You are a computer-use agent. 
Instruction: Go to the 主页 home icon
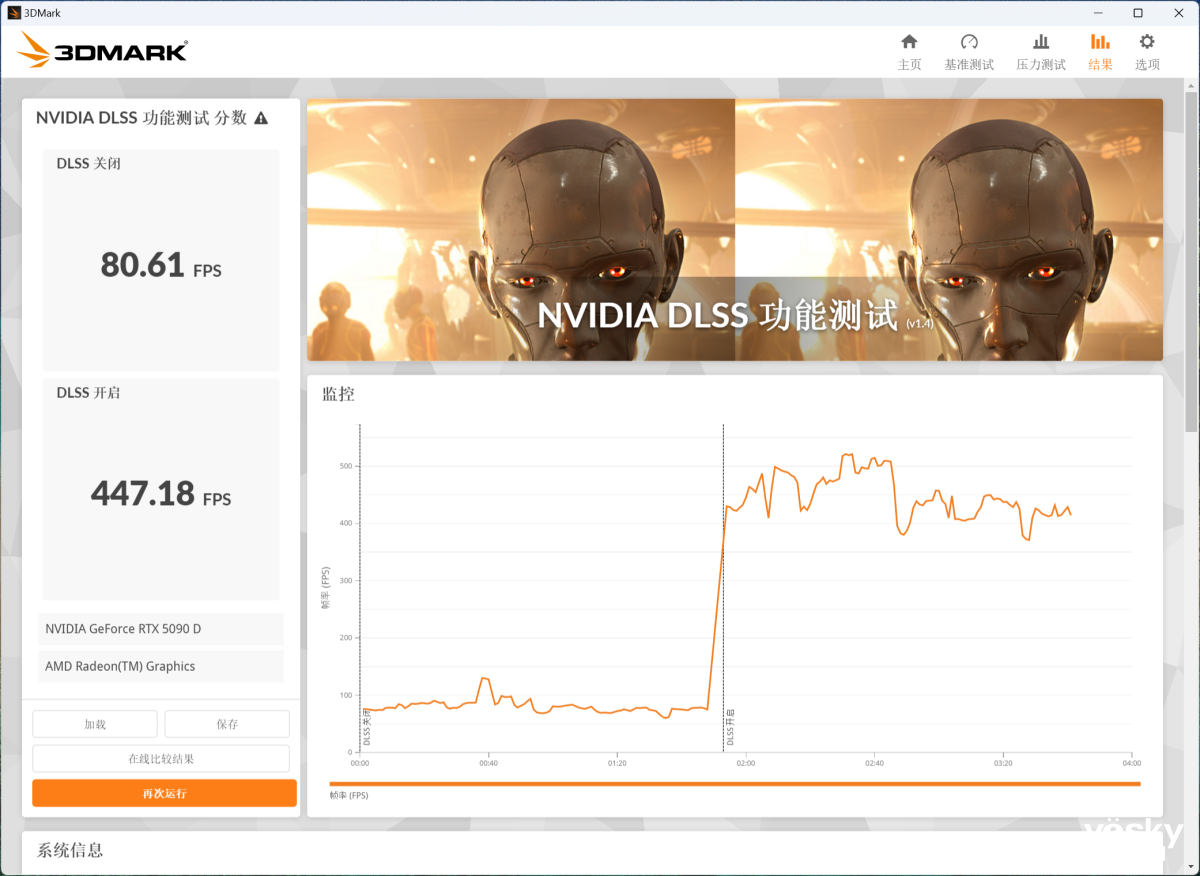[909, 43]
